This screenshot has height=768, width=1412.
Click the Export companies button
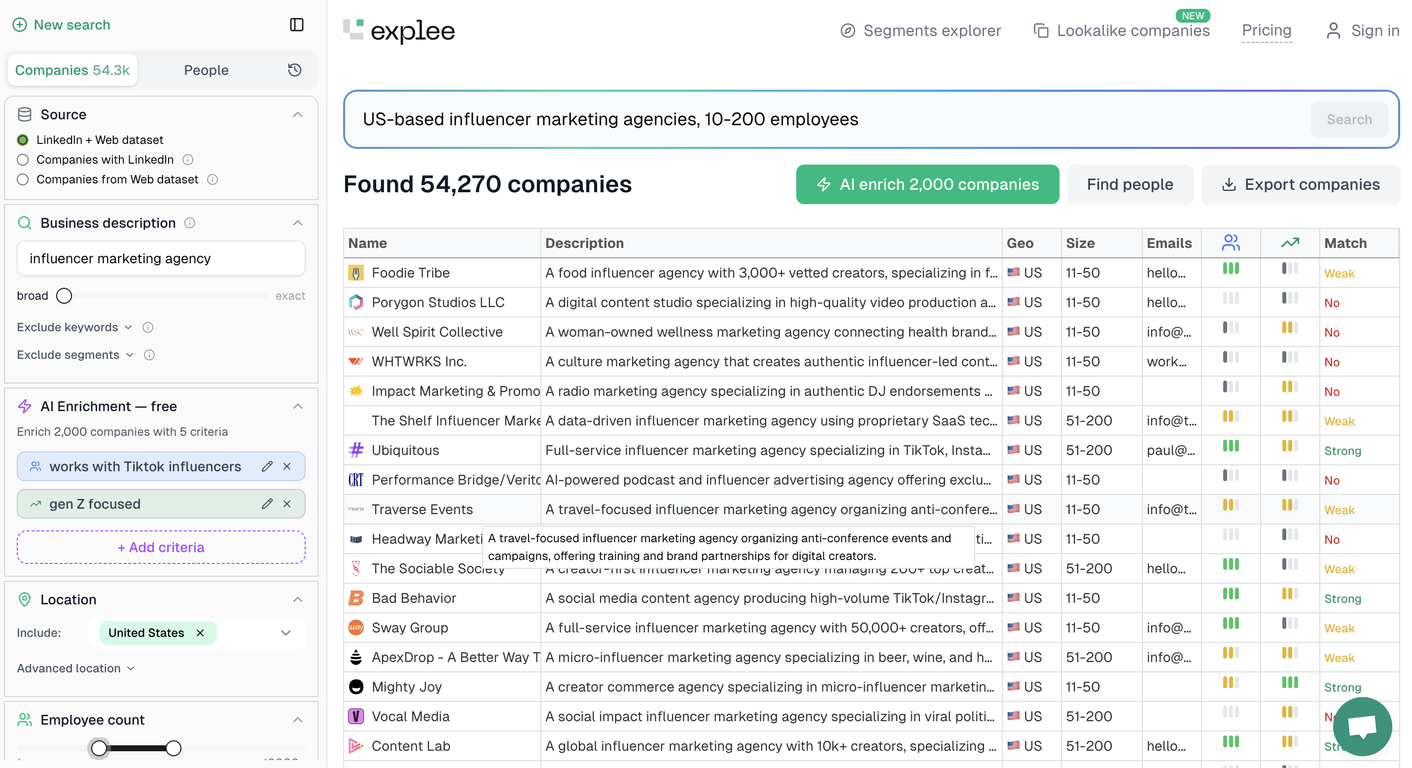tap(1300, 185)
